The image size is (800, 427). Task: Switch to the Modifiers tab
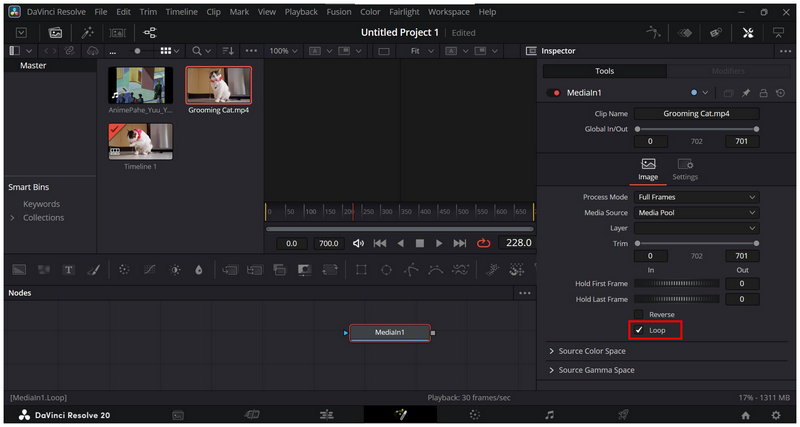pos(728,71)
